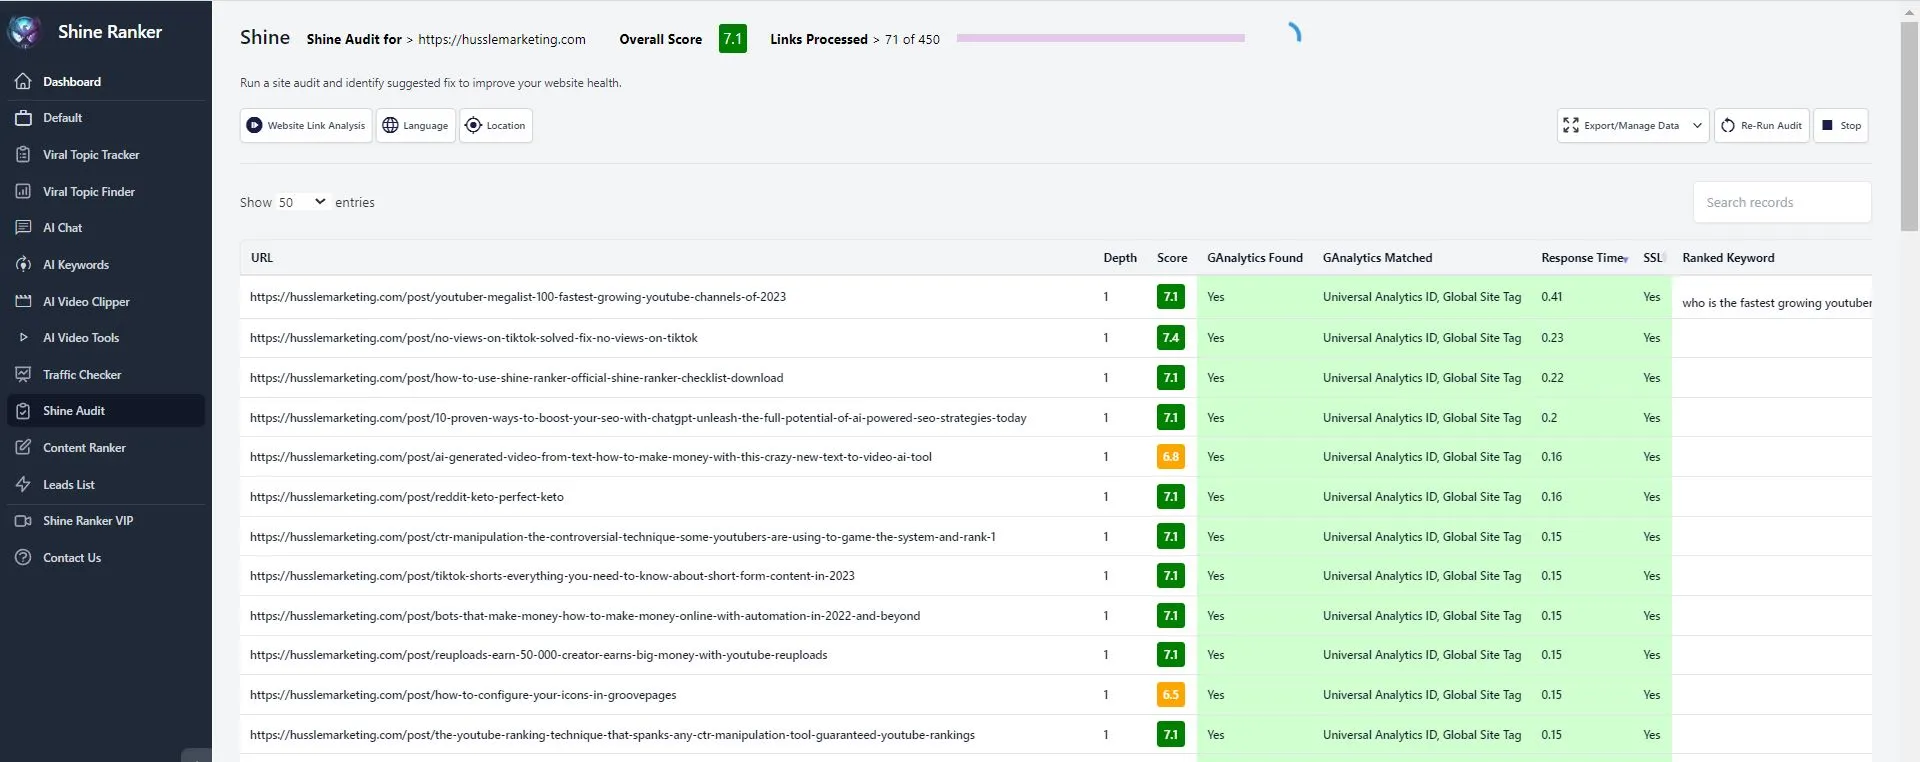The image size is (1920, 762).
Task: Open Leads List menu item
Action: 69,485
